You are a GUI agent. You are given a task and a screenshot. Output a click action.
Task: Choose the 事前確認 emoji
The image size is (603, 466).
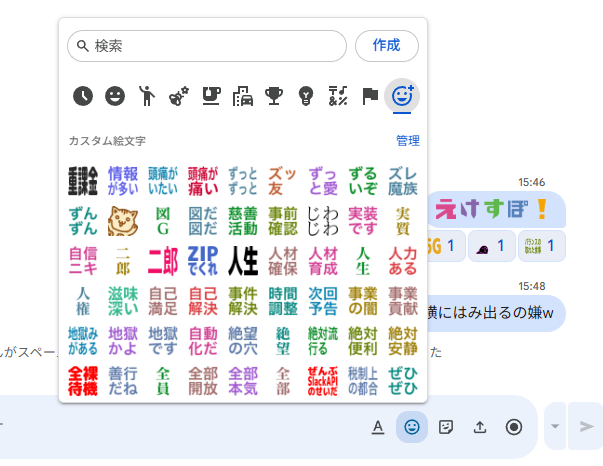[283, 221]
